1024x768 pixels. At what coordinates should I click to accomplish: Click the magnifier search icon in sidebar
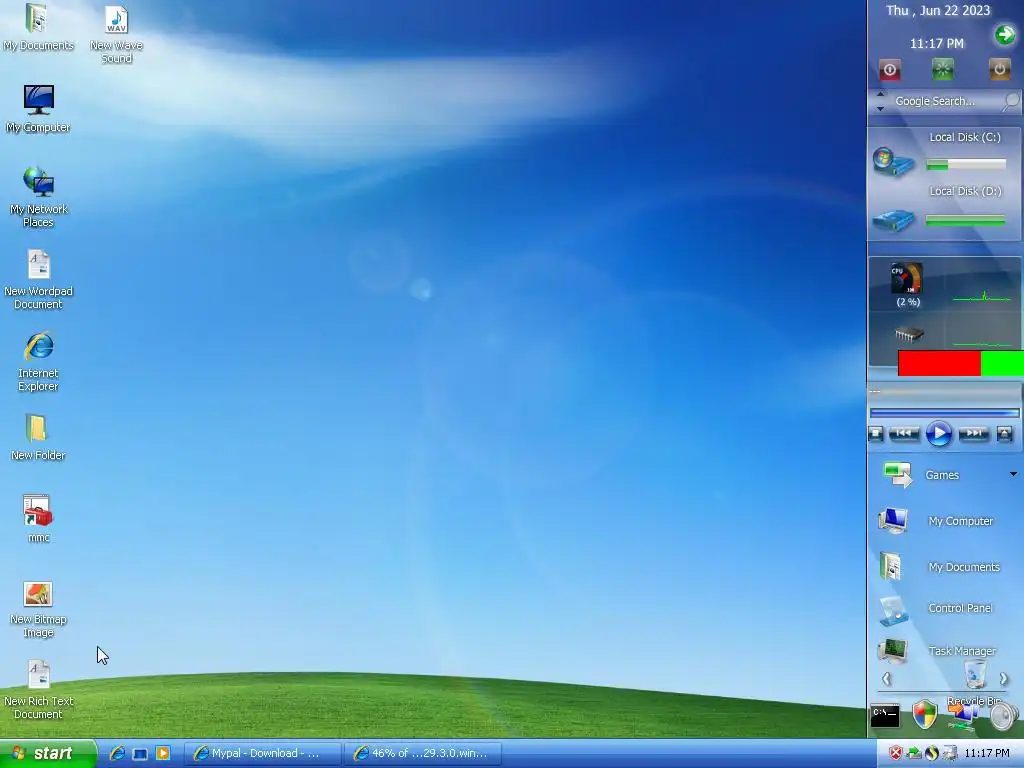tap(1010, 101)
